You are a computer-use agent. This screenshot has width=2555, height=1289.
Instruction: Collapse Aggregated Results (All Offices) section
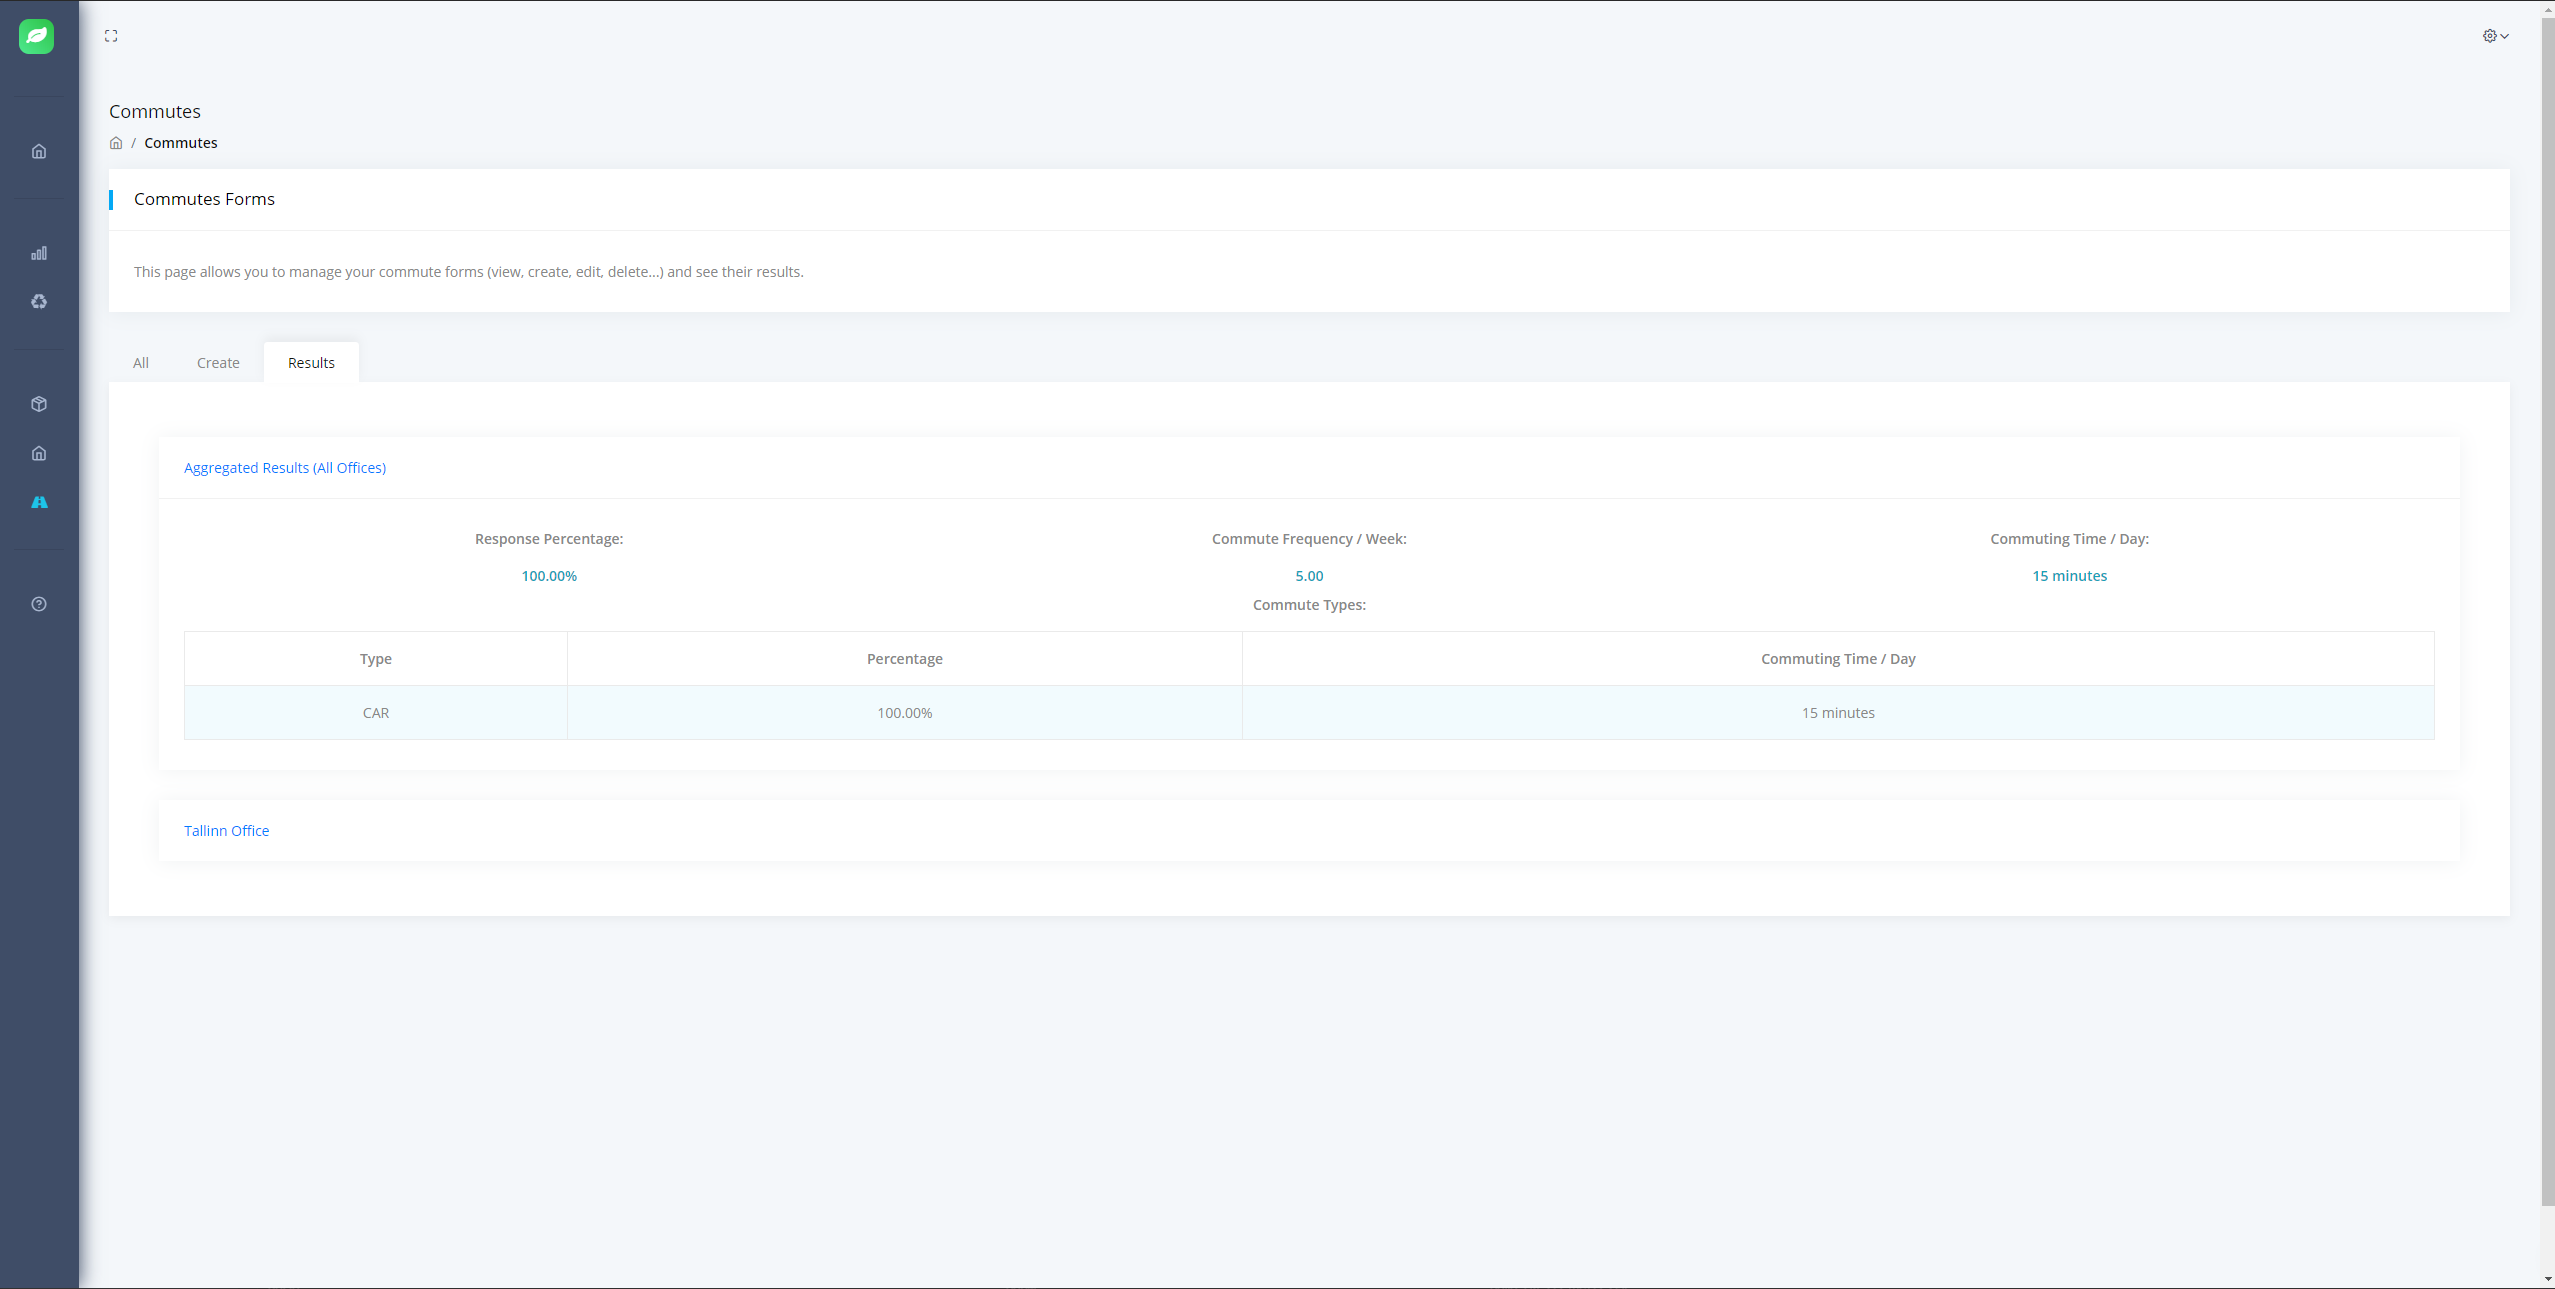coord(285,468)
